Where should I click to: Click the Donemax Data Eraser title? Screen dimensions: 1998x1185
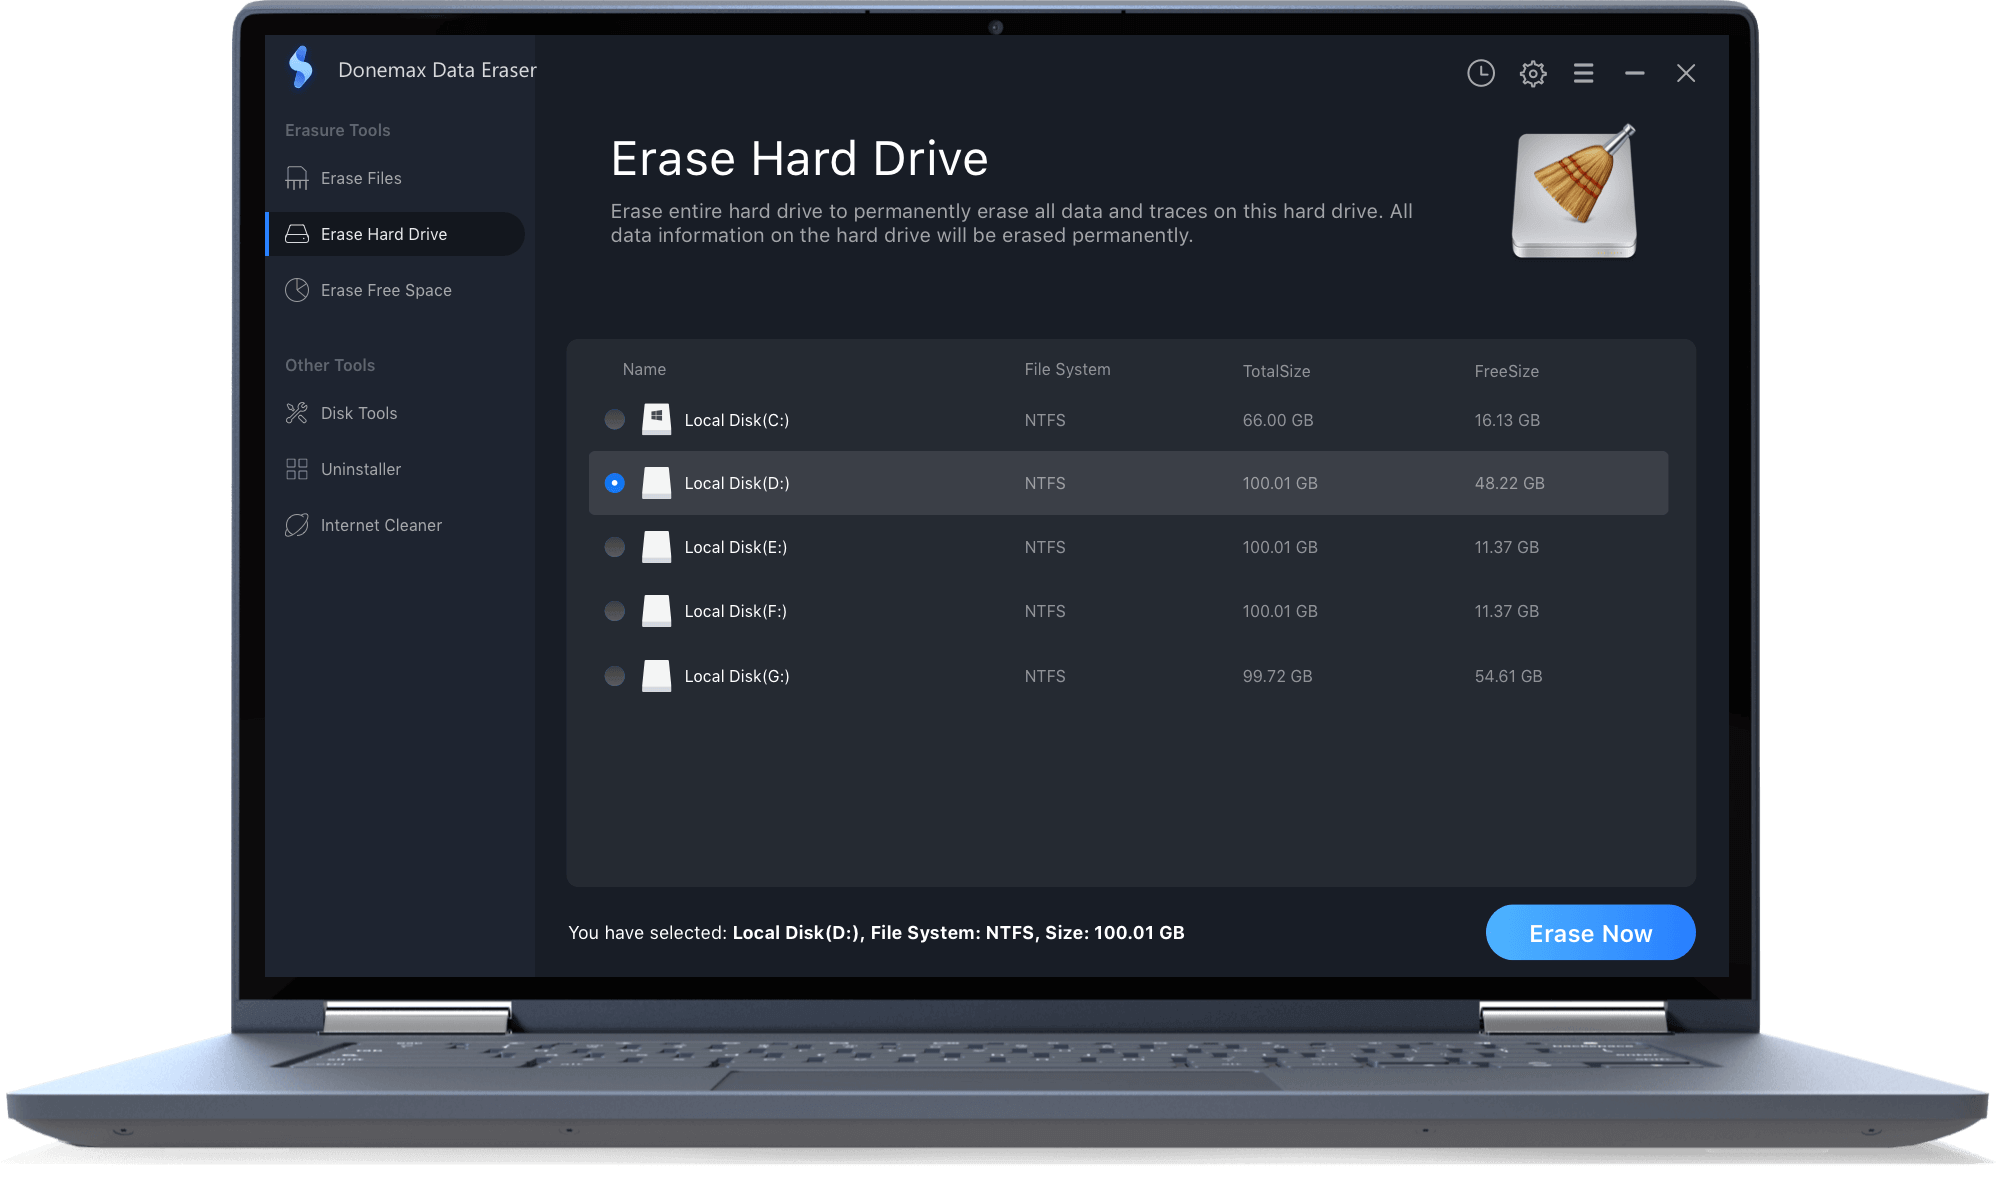(x=437, y=70)
